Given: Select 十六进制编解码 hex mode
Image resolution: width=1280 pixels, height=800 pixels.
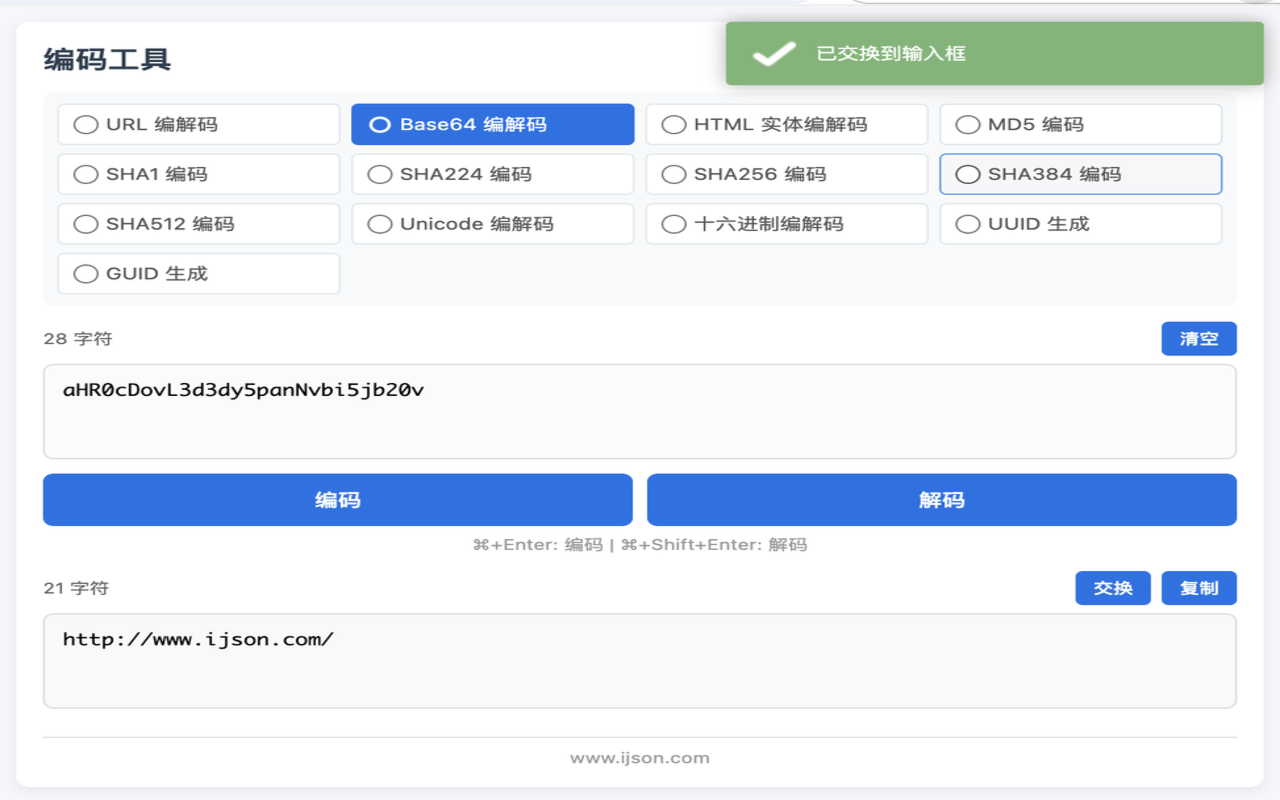Looking at the screenshot, I should coord(787,224).
